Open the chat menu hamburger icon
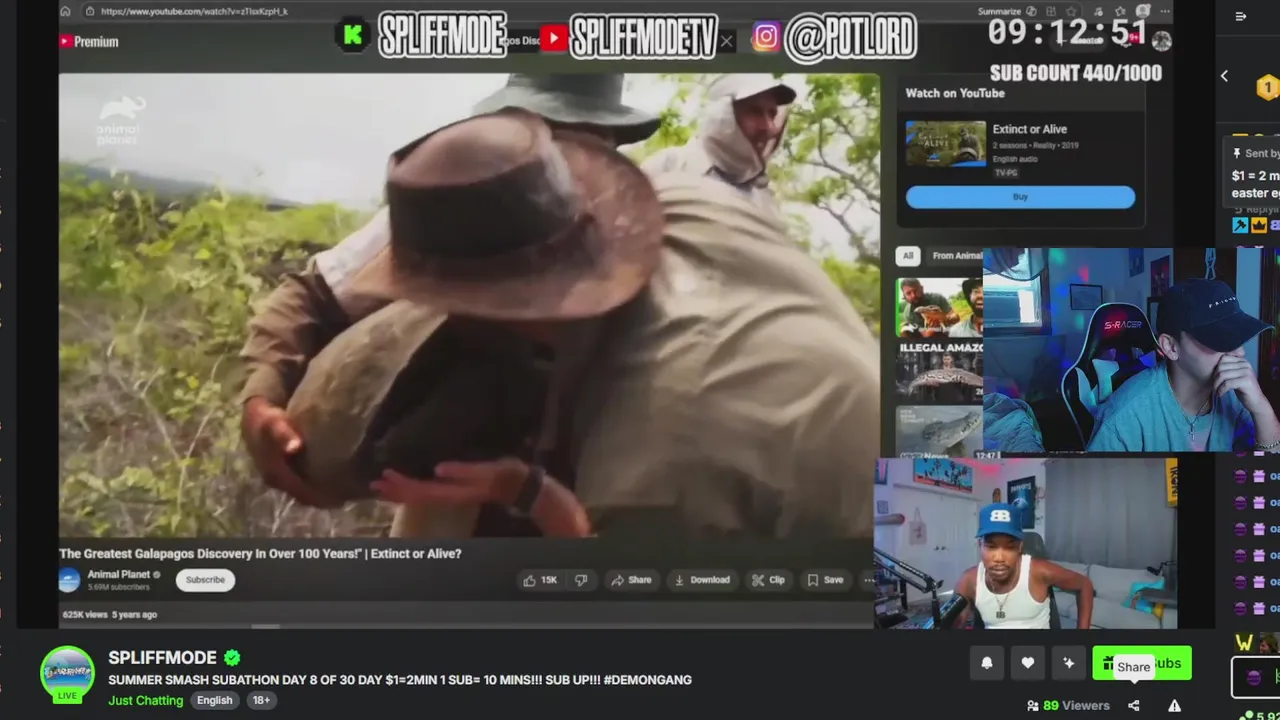Viewport: 1280px width, 720px height. (1241, 16)
